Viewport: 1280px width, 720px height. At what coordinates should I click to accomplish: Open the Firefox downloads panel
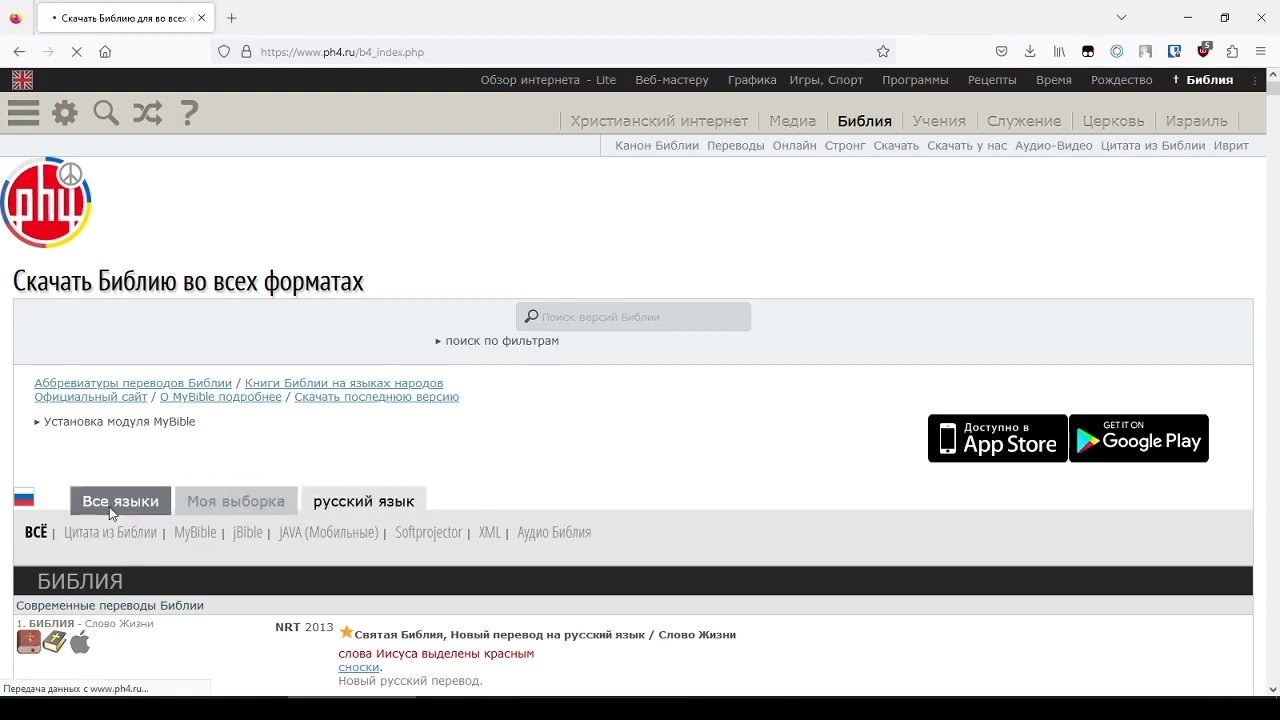click(x=1030, y=52)
